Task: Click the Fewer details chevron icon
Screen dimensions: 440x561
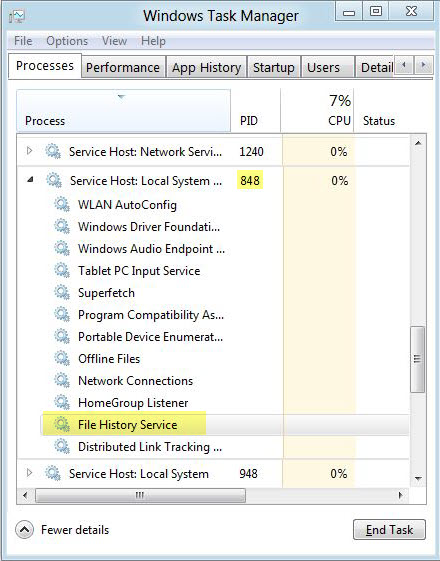Action: (25, 530)
